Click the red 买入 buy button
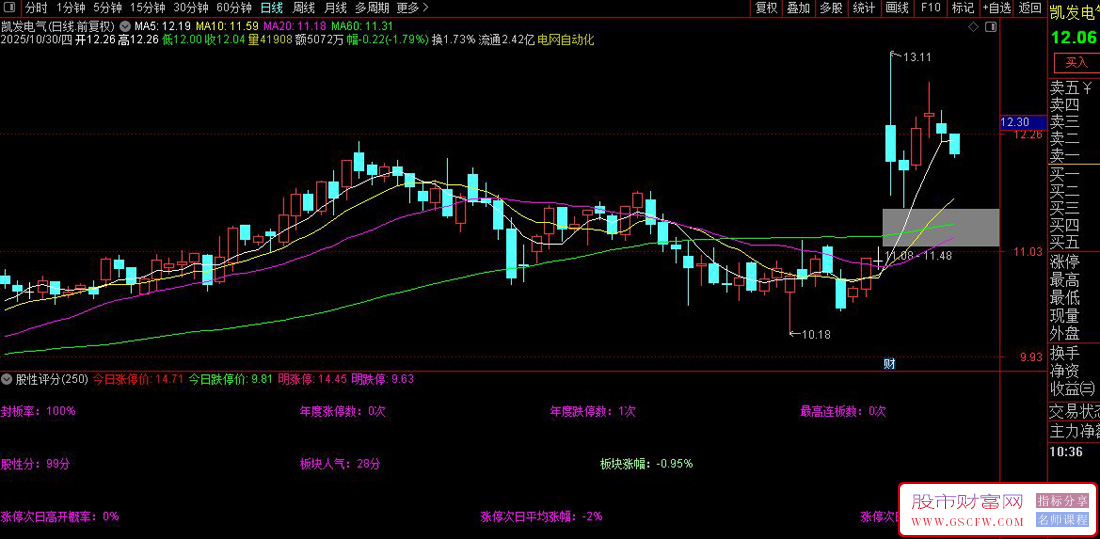1100x539 pixels. [x=1075, y=62]
